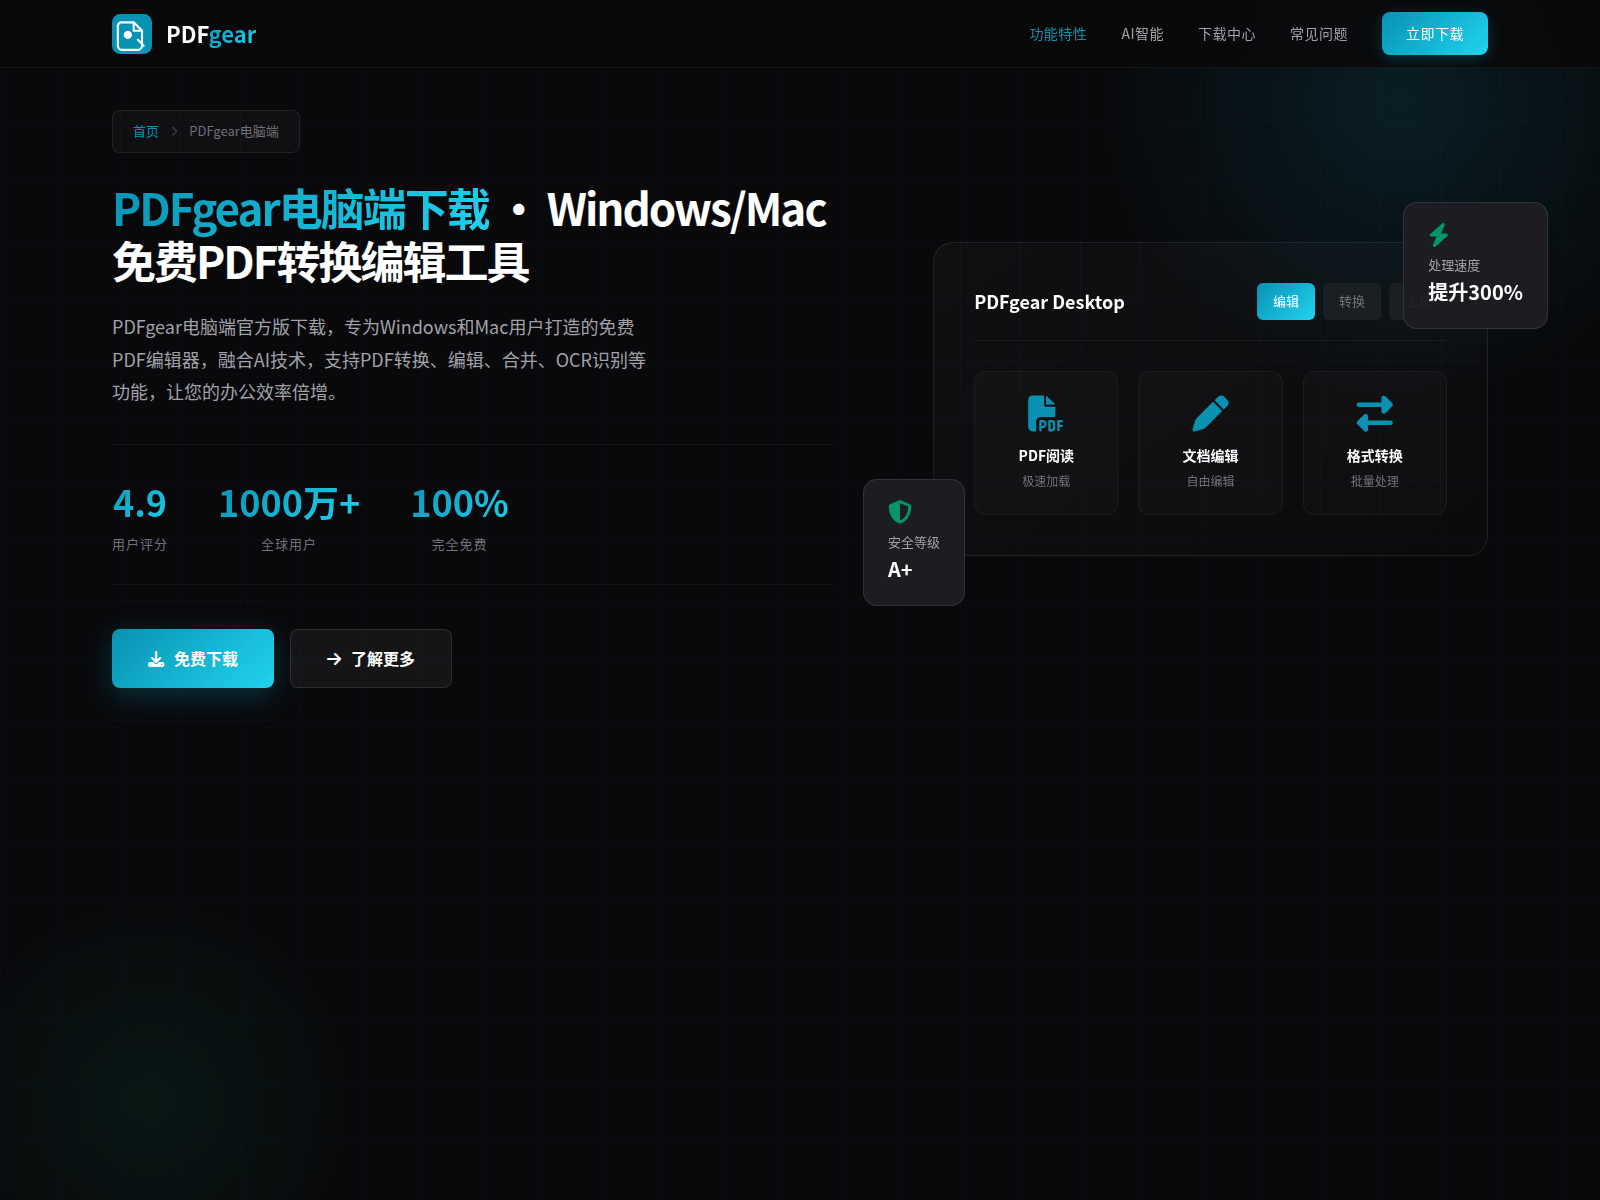The image size is (1600, 1200).
Task: Click the PDF阅读 file icon
Action: [1046, 413]
